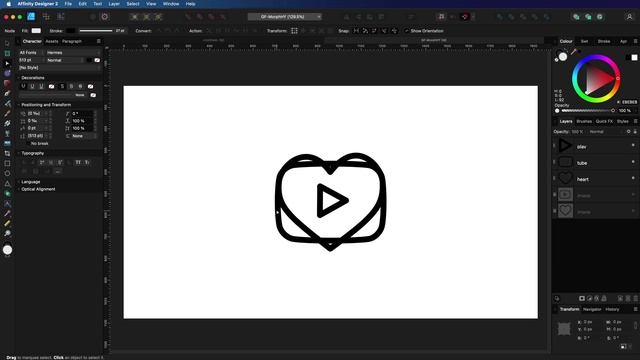Screen dimensions: 640x360
Task: Click the Layers panel lock icon
Action: (x=635, y=132)
